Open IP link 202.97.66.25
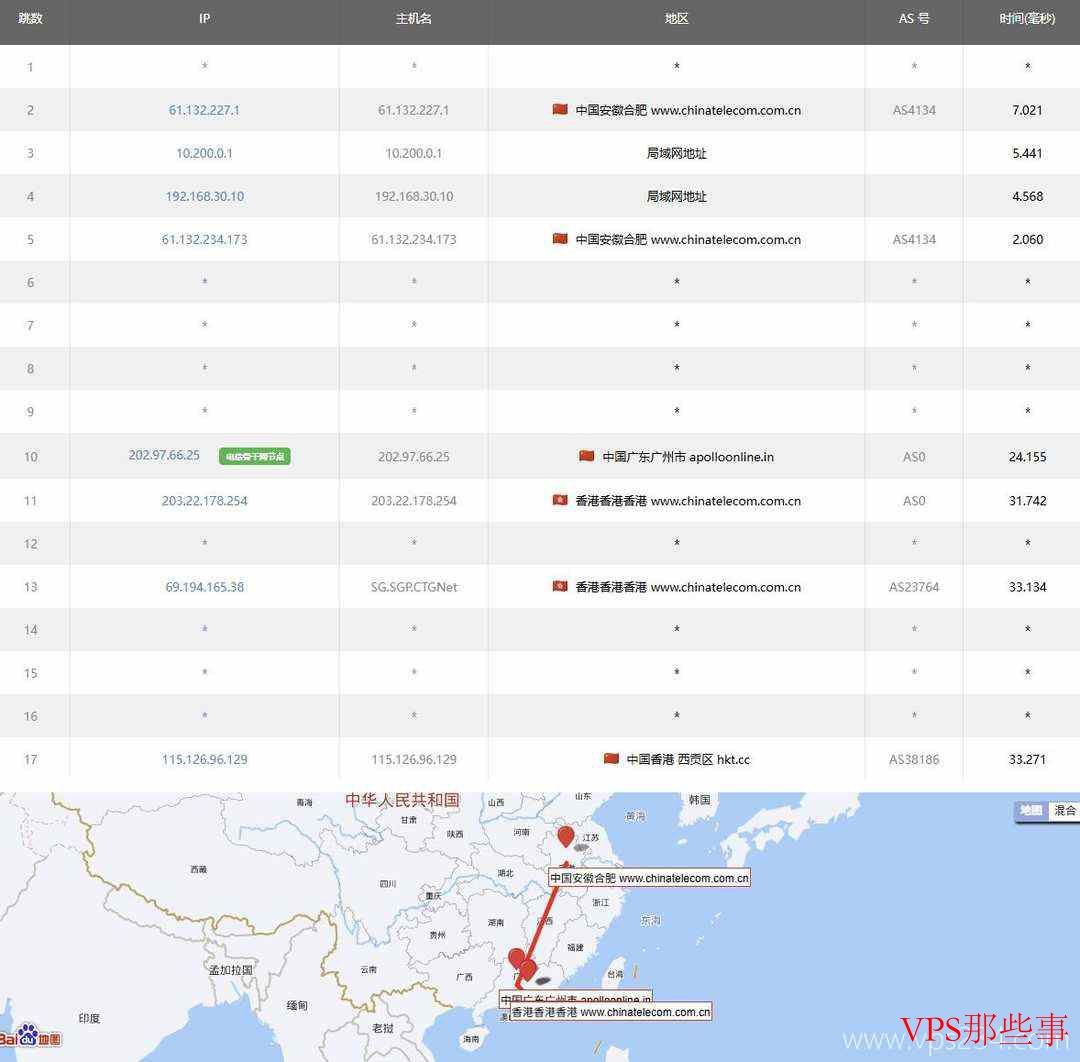1080x1062 pixels. pos(164,455)
